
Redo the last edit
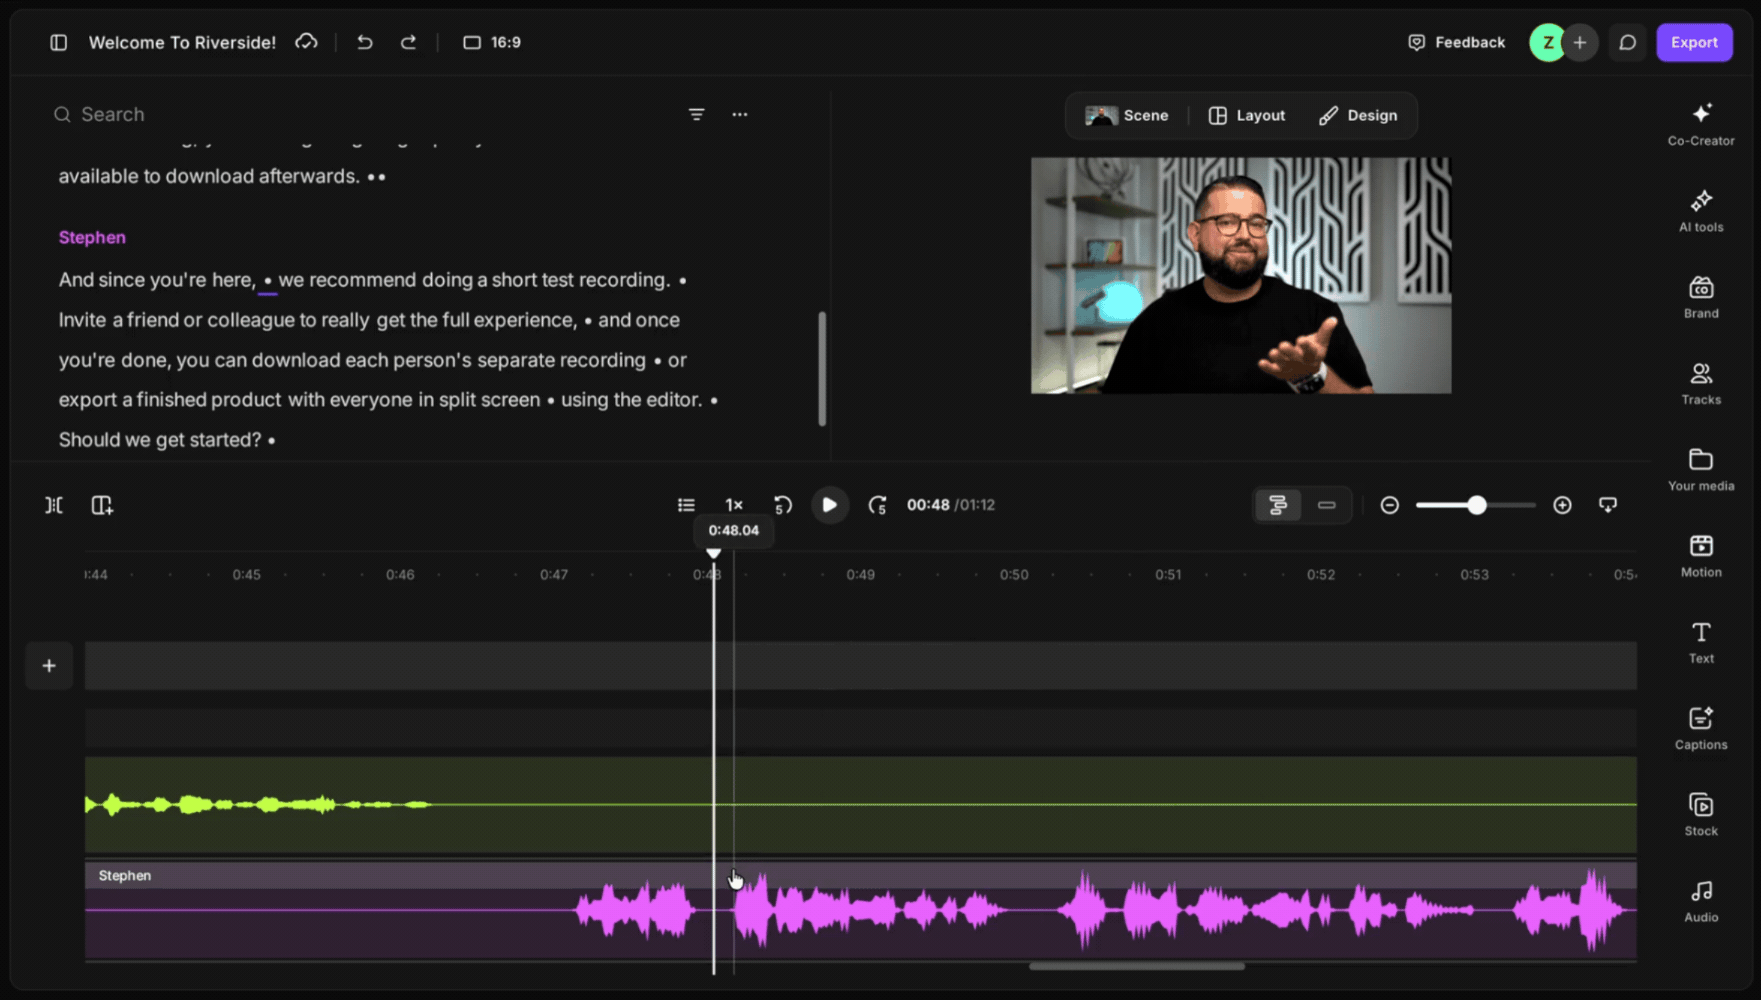[408, 42]
